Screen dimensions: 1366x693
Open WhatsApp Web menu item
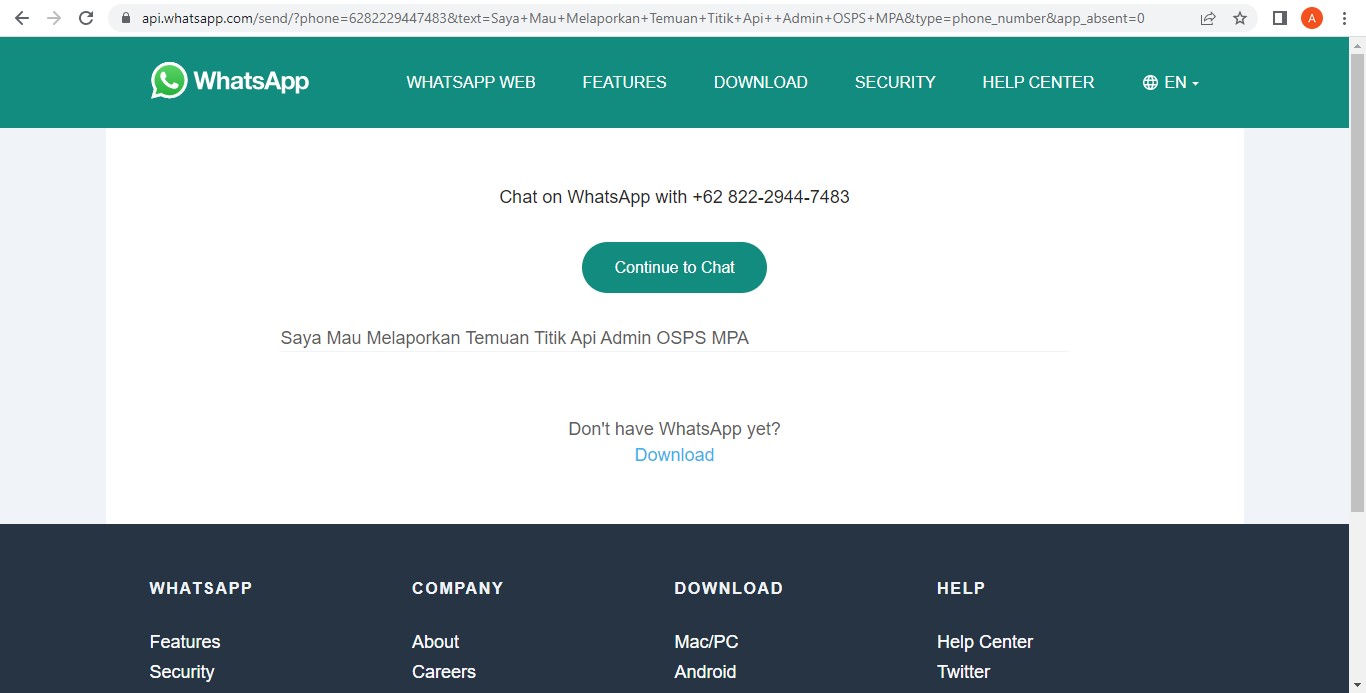pos(471,82)
